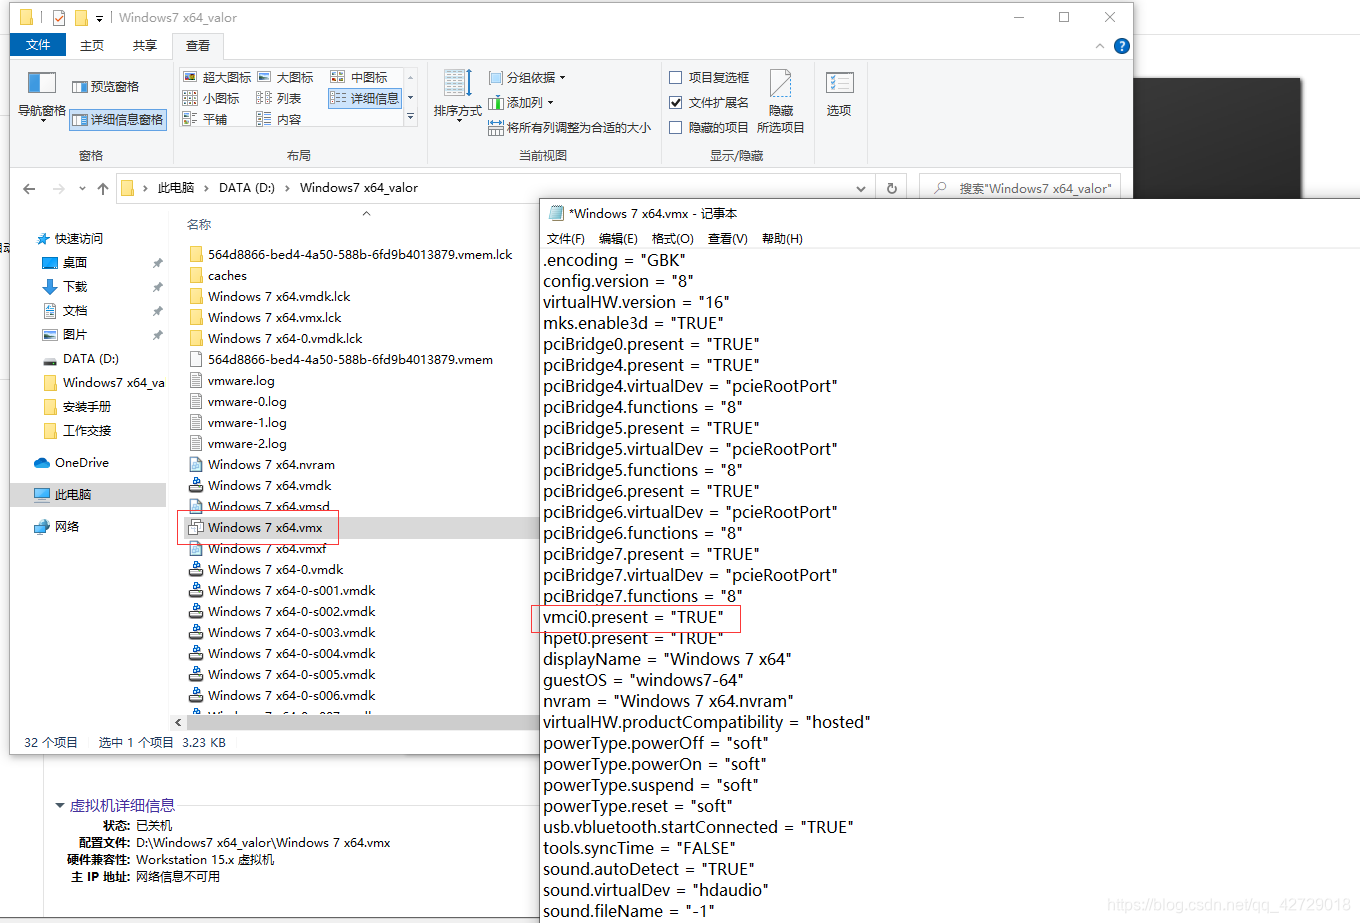Open Notepad Format menu
The image size is (1360, 923).
tap(672, 238)
